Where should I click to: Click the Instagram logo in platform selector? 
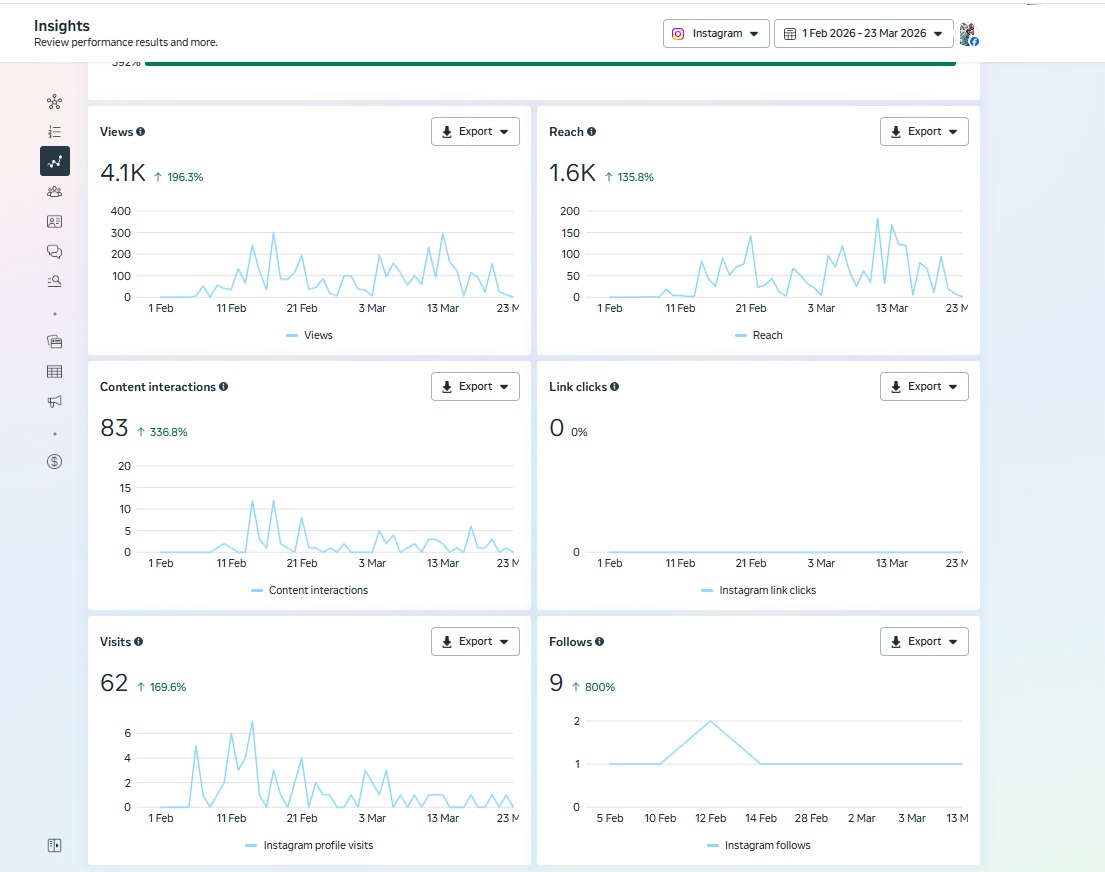pos(678,34)
